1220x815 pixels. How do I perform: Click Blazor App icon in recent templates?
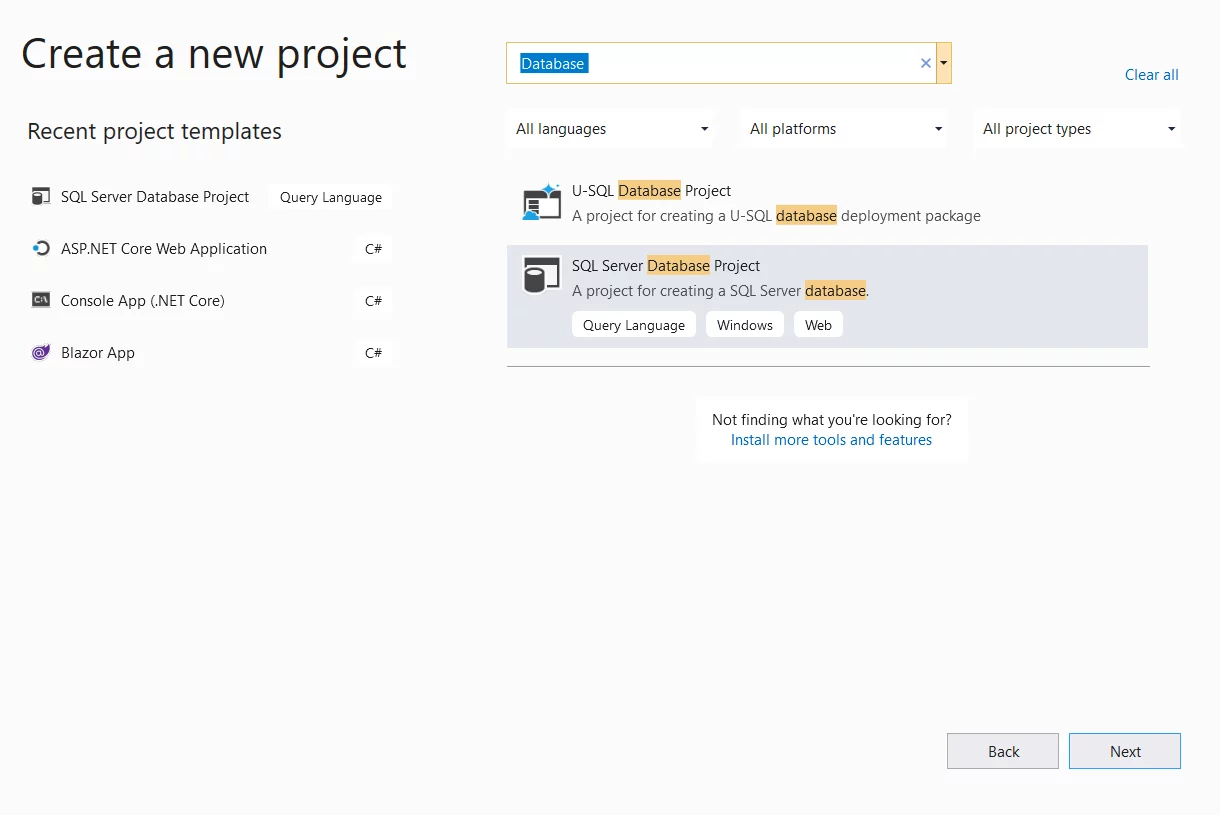point(41,353)
